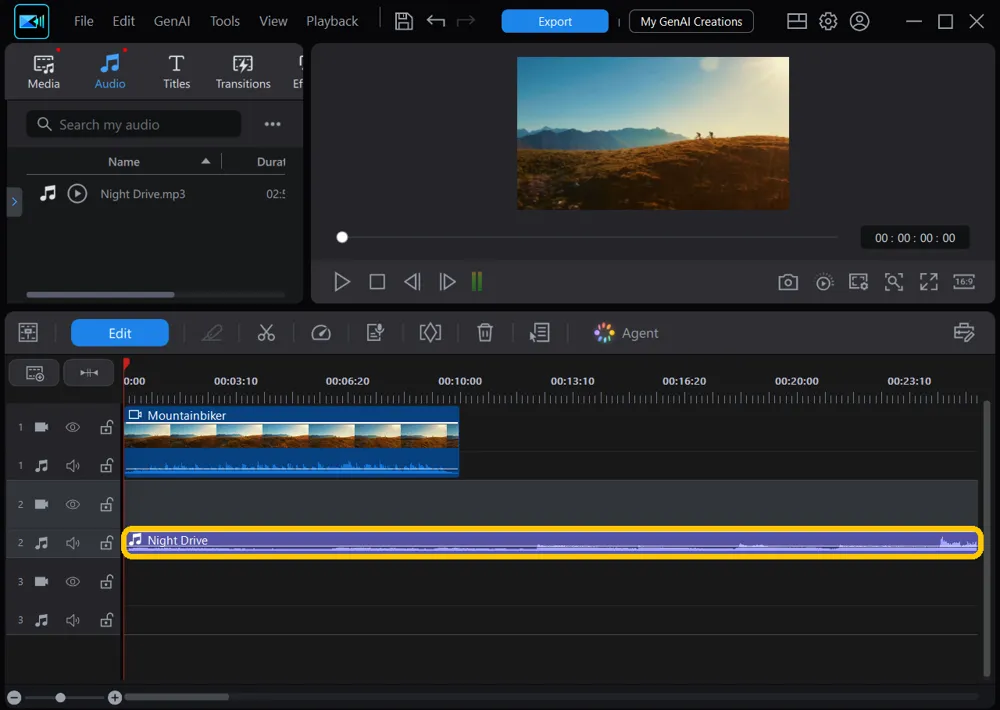
Task: Open the timeline layout settings icon
Action: pyautogui.click(x=964, y=332)
